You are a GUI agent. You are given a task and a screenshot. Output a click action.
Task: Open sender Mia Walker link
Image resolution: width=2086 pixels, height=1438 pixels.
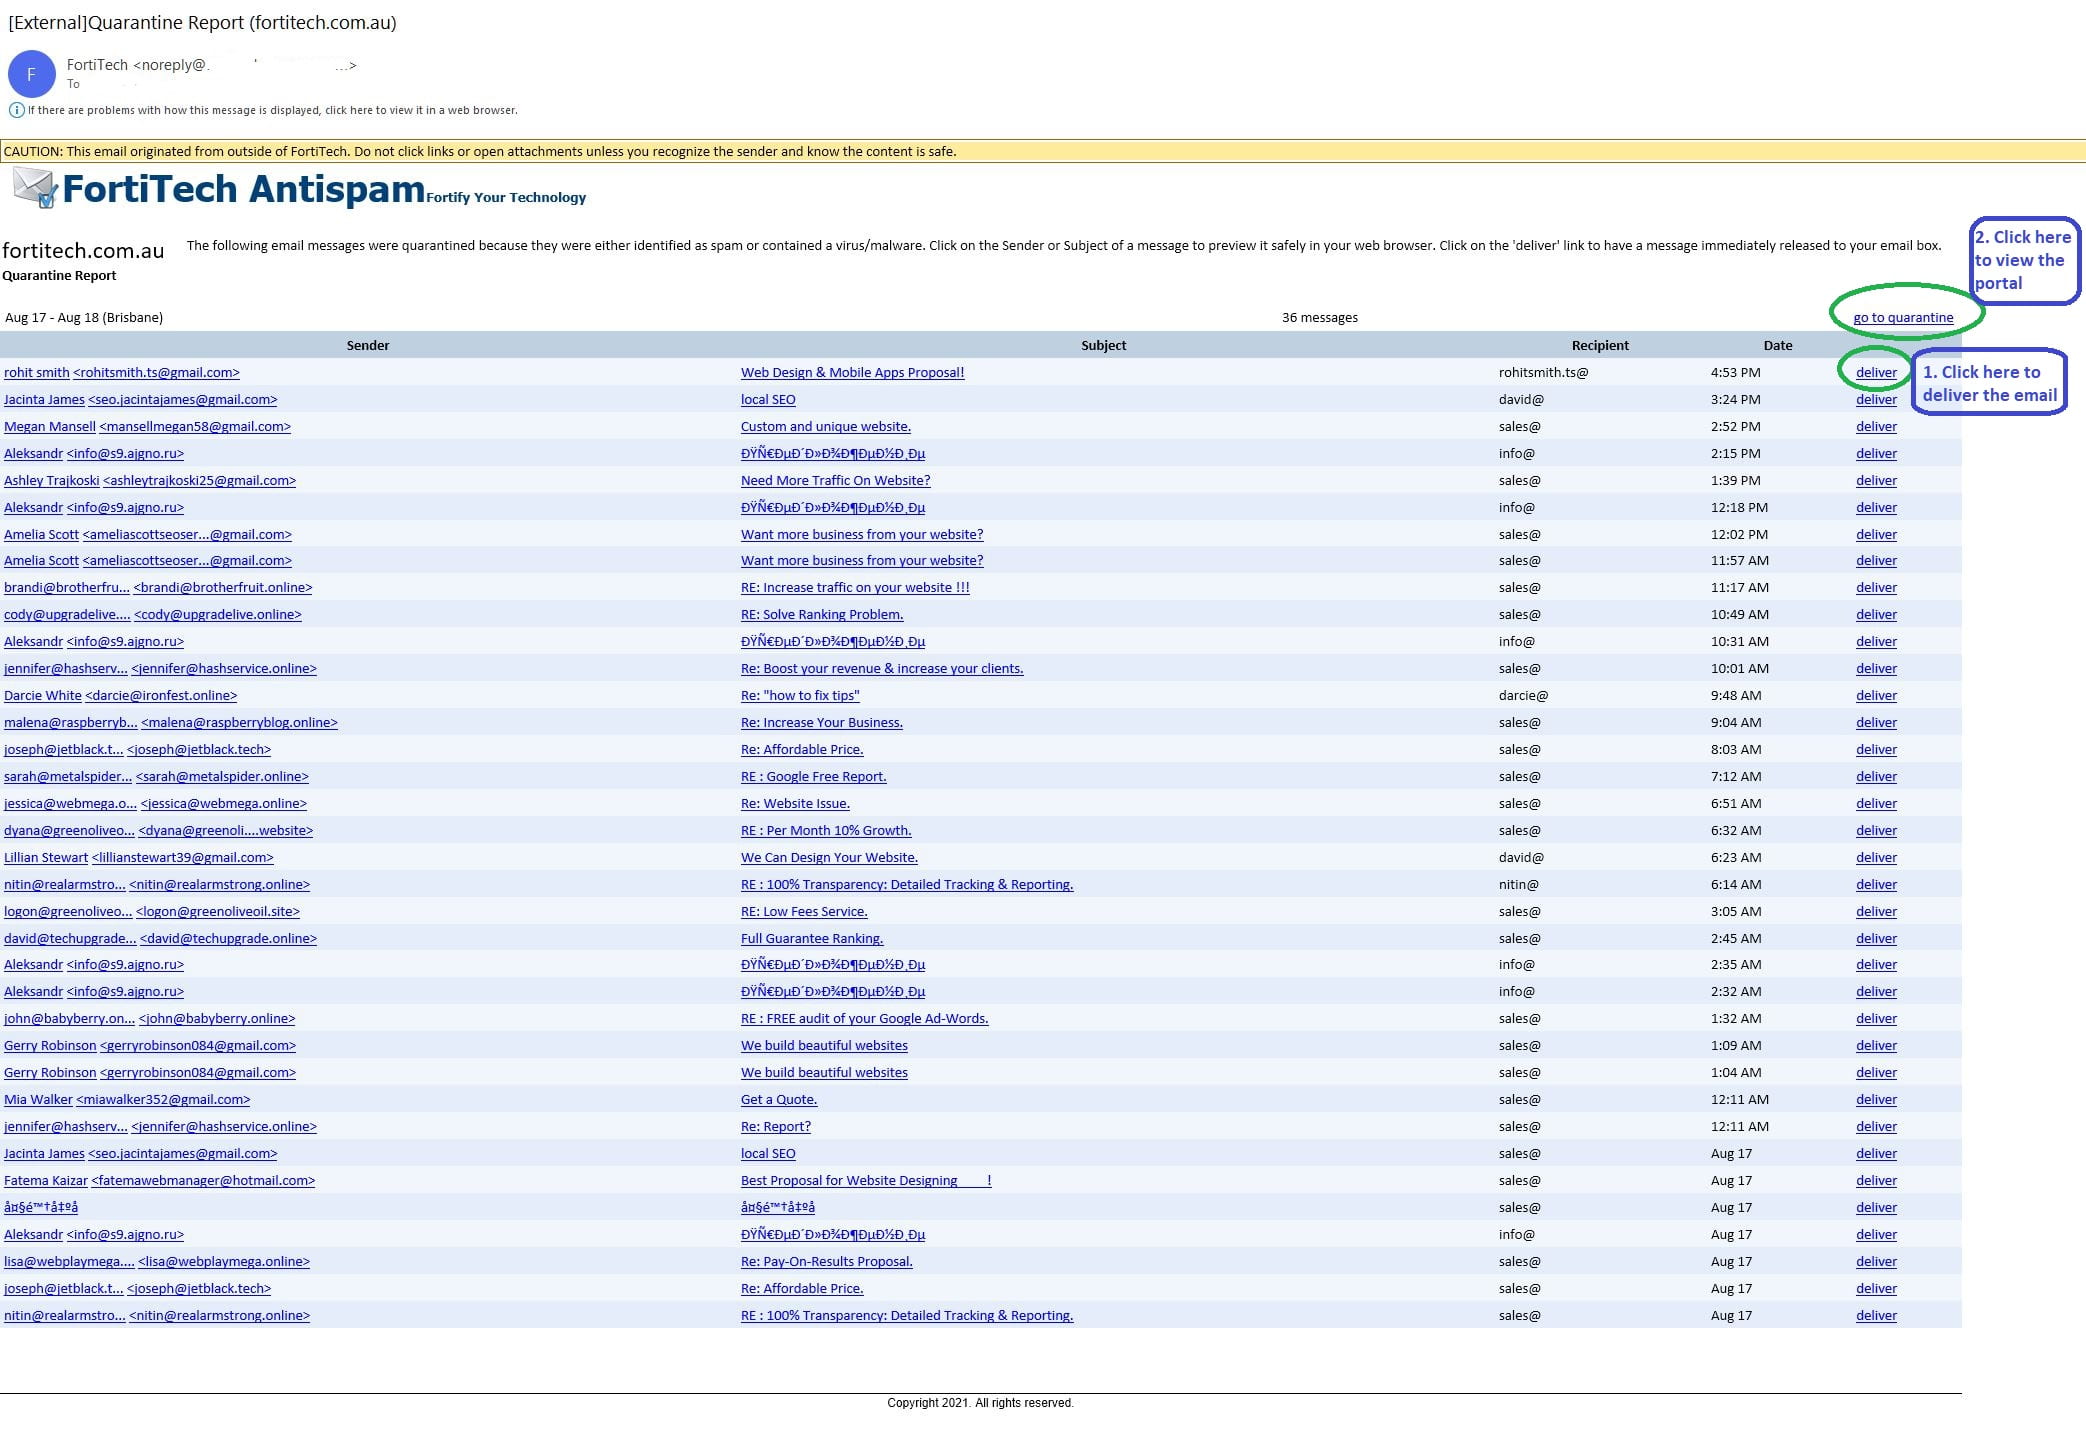coord(127,1100)
